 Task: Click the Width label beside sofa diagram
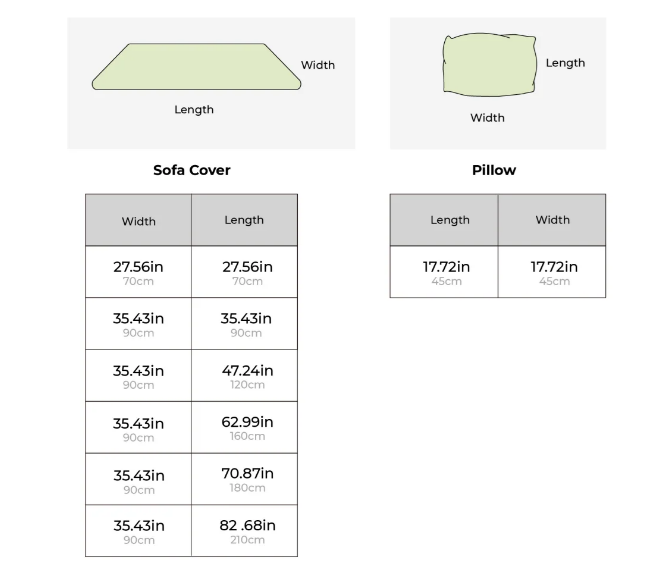pyautogui.click(x=318, y=65)
